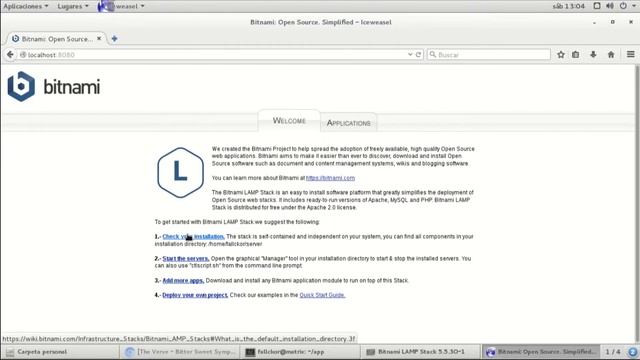The width and height of the screenshot is (640, 360).
Task: Select the Bitnami: Open Source browser tab
Action: click(x=57, y=39)
